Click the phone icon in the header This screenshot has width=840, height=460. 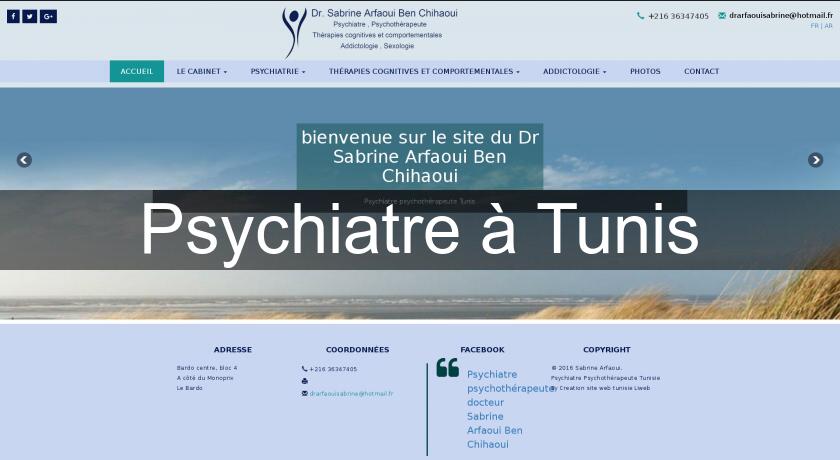[640, 16]
